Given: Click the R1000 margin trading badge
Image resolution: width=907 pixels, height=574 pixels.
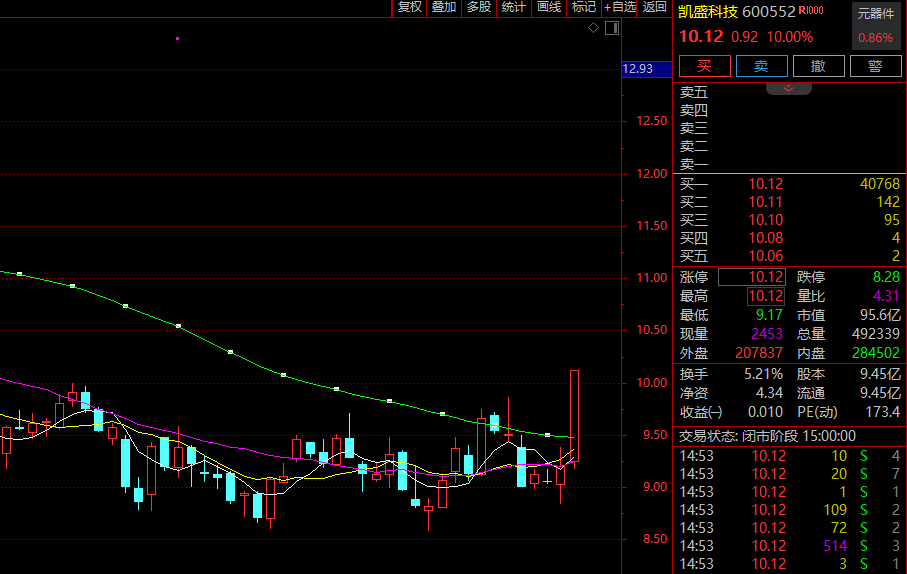Looking at the screenshot, I should 811,11.
